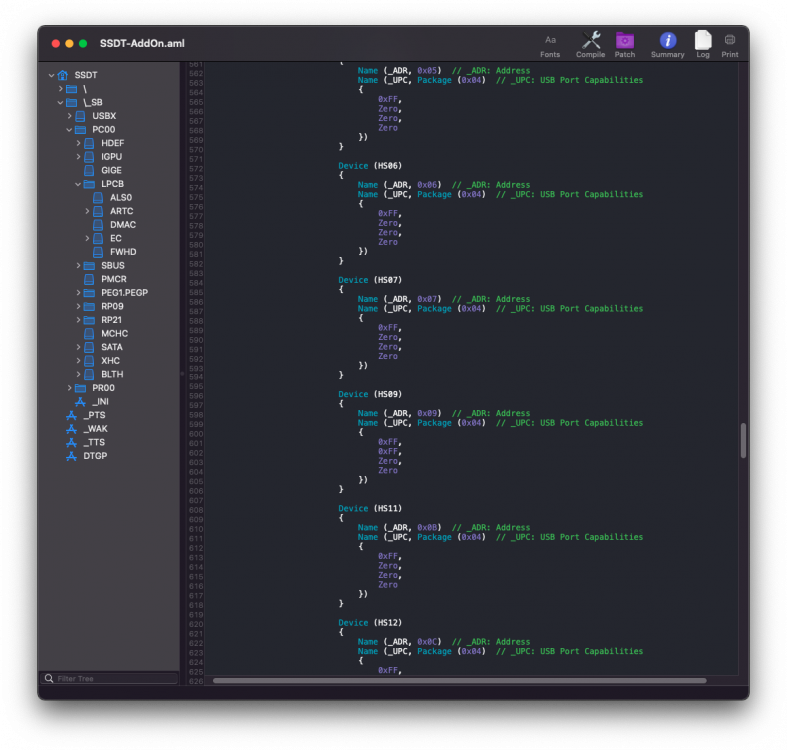Click the Compile tool icon

591,40
